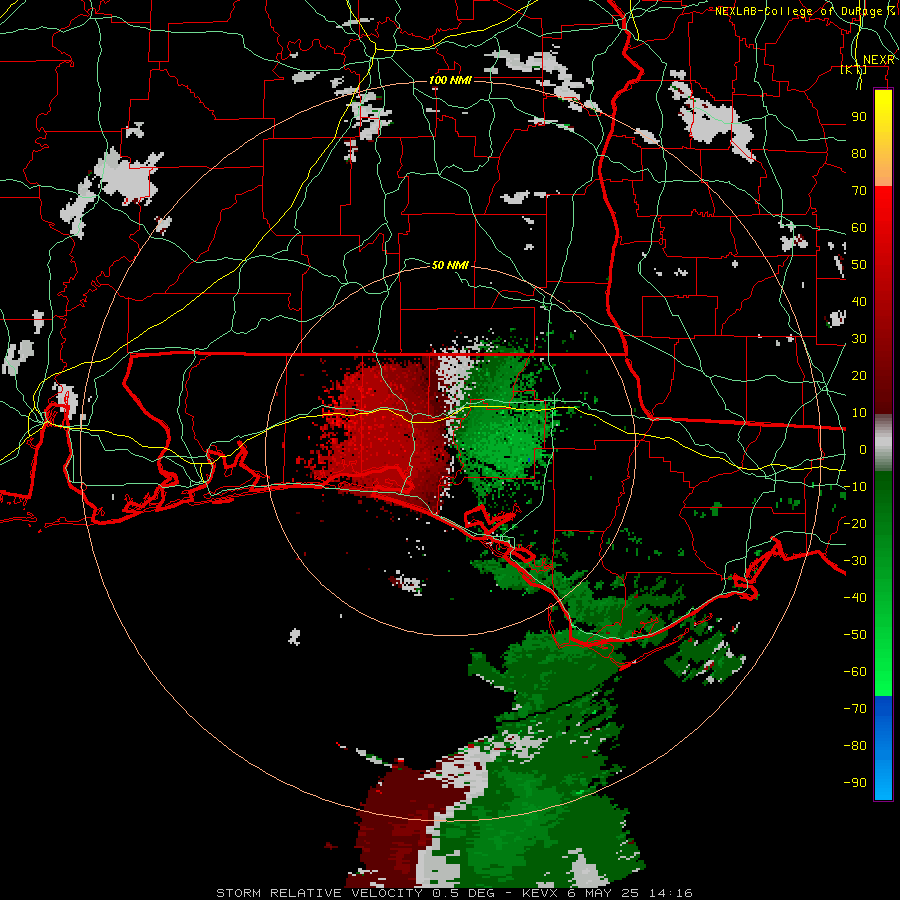Viewport: 900px width, 900px height.
Task: Click the "0" value on velocity scale
Action: tap(863, 449)
